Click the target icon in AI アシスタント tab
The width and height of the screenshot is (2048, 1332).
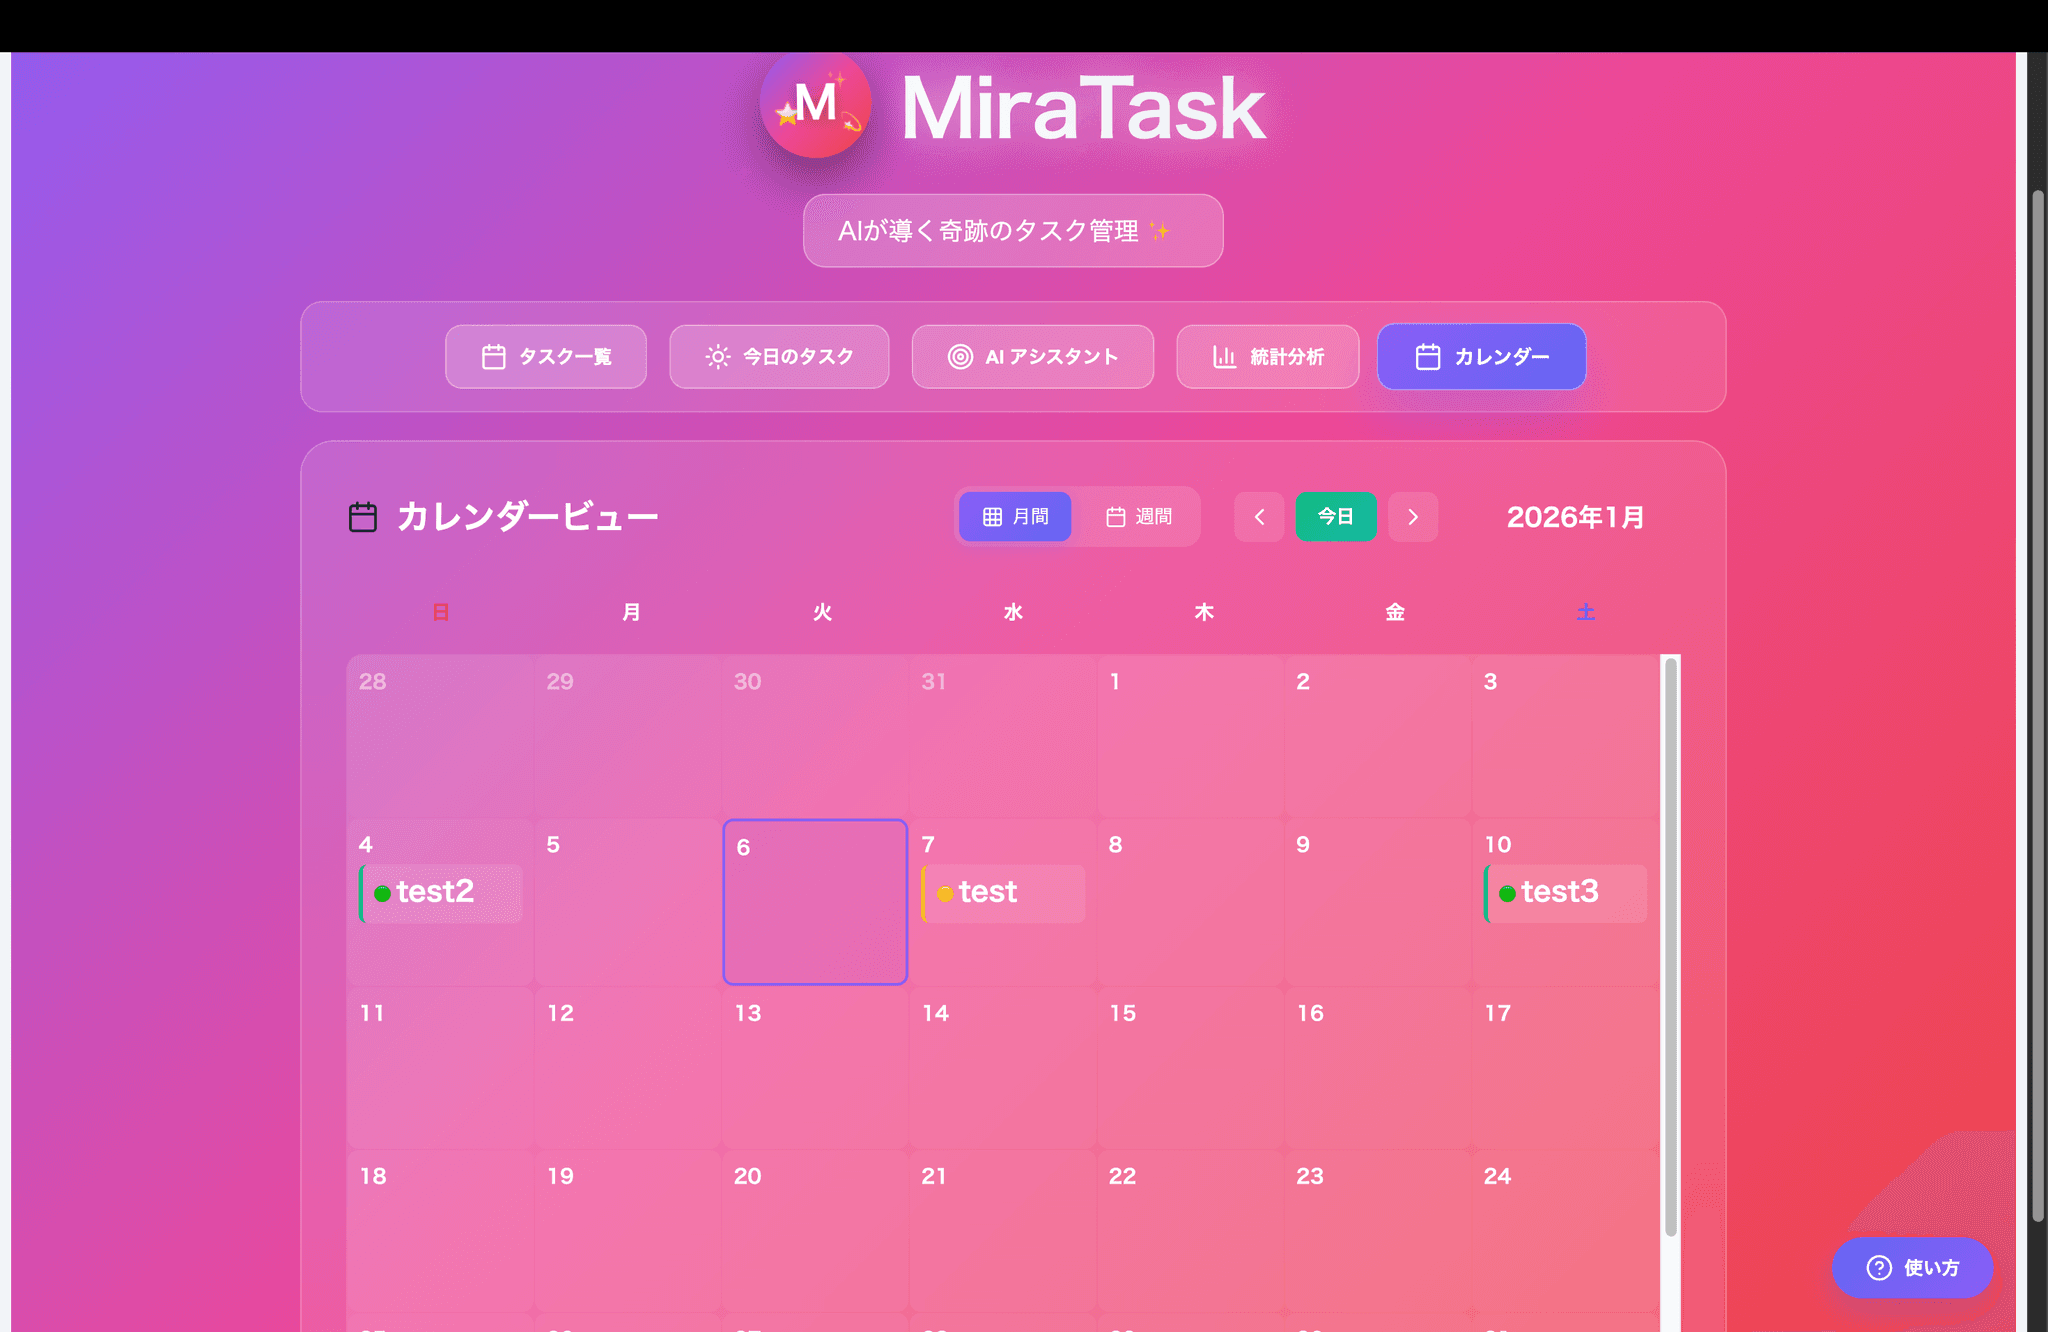pyautogui.click(x=960, y=357)
